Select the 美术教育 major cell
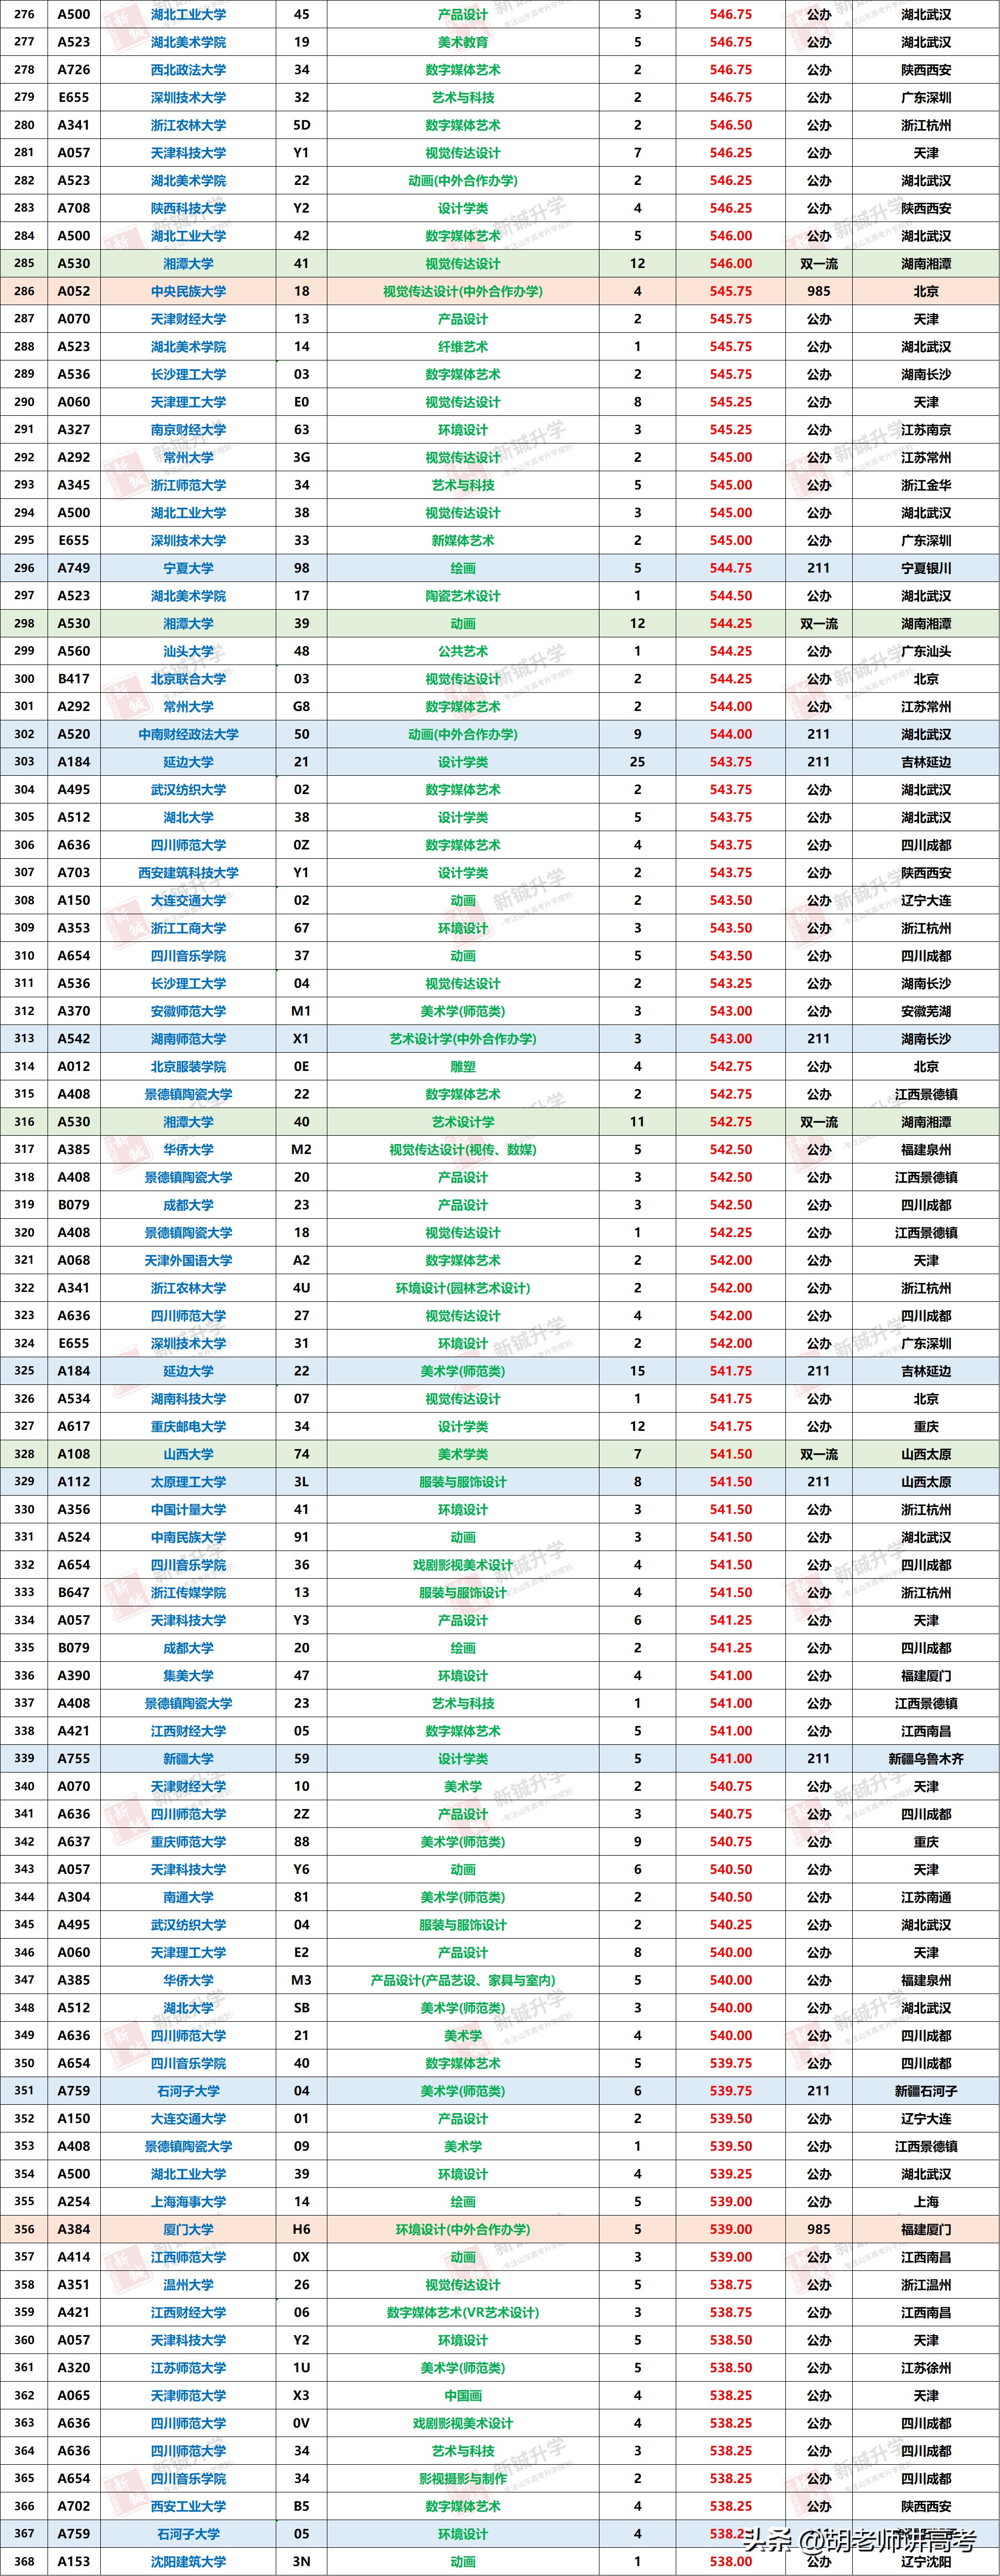1000x2576 pixels. click(463, 42)
